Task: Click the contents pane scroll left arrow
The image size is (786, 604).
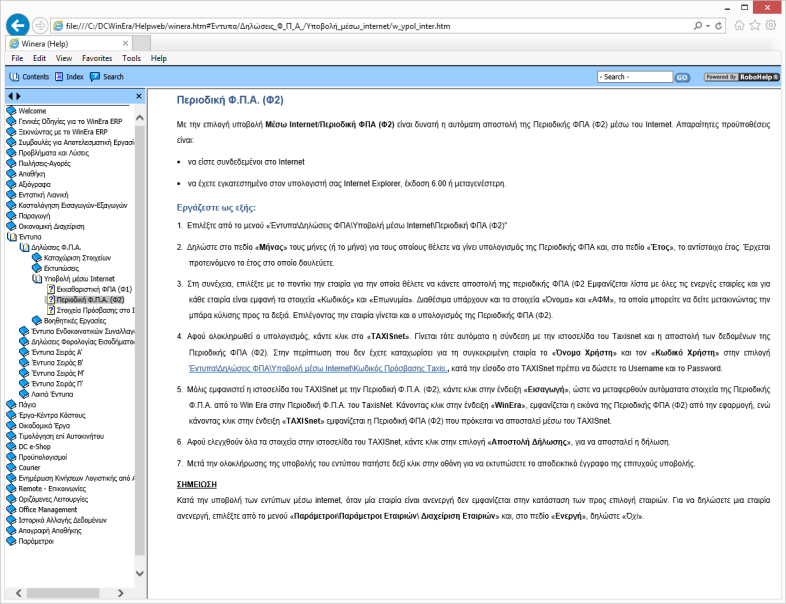Action: pos(19,593)
